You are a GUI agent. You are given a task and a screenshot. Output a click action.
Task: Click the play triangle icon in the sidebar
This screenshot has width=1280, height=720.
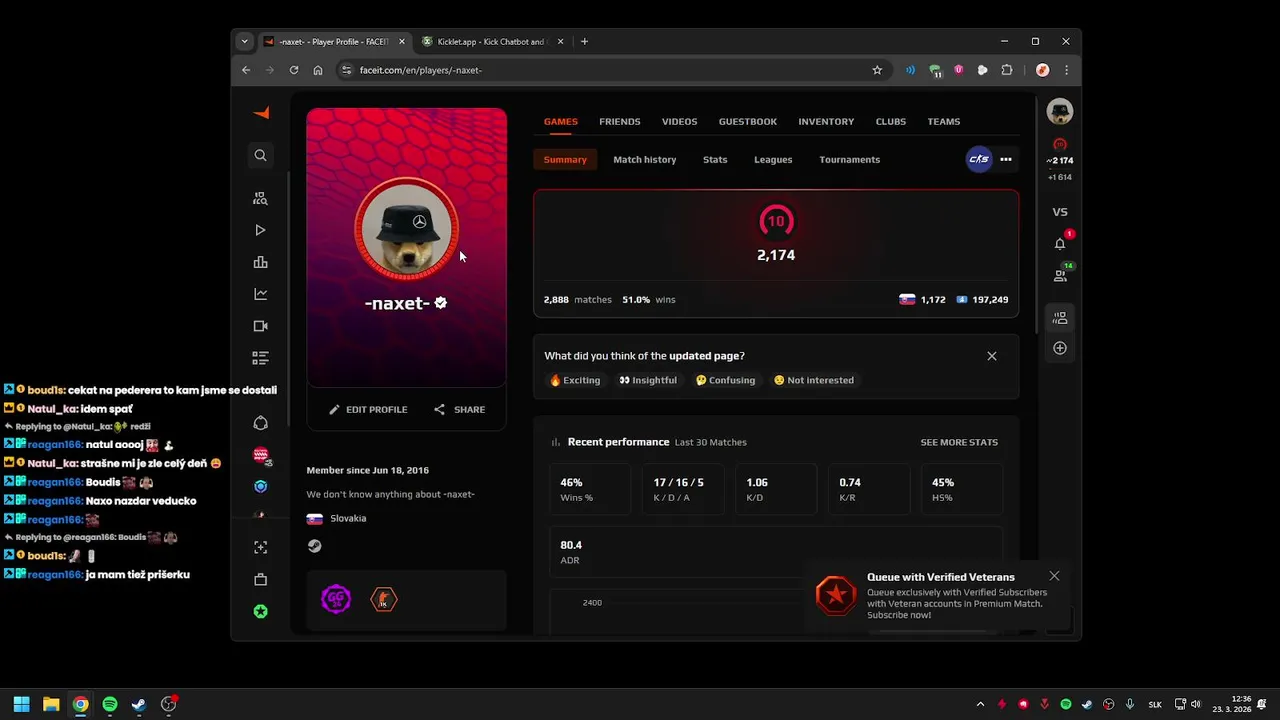click(260, 230)
